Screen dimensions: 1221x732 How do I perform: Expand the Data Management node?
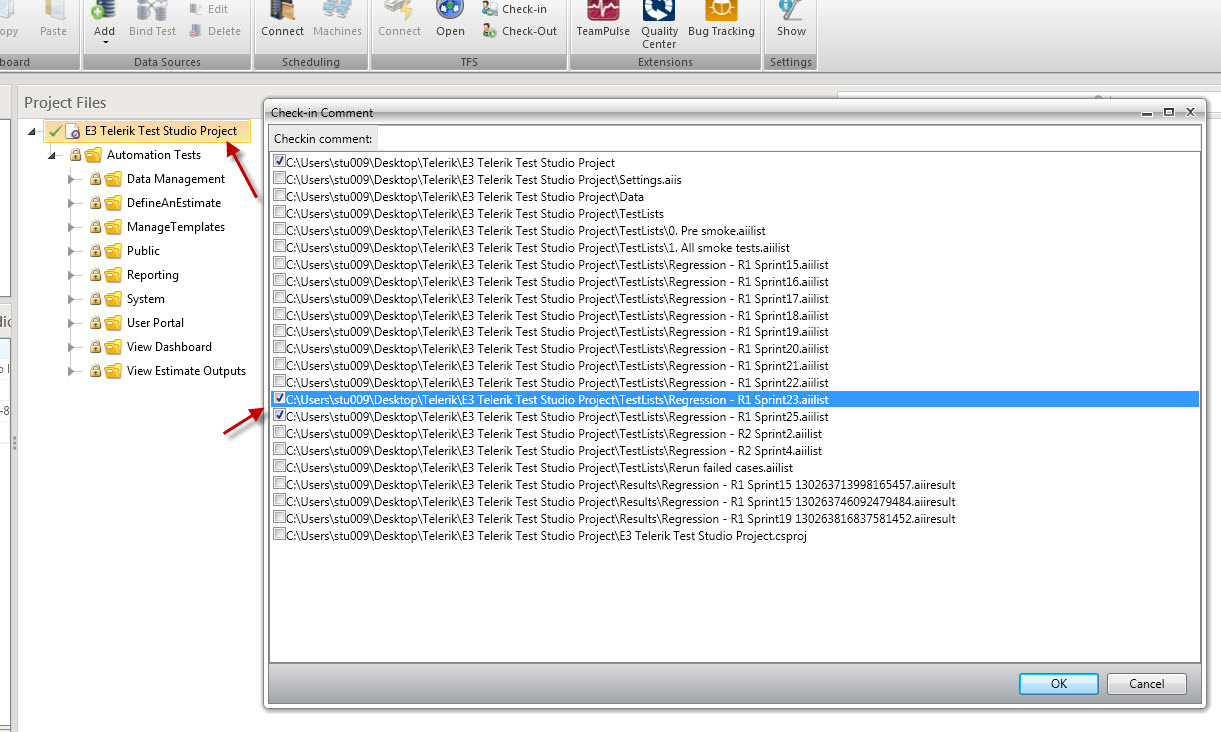coord(73,179)
